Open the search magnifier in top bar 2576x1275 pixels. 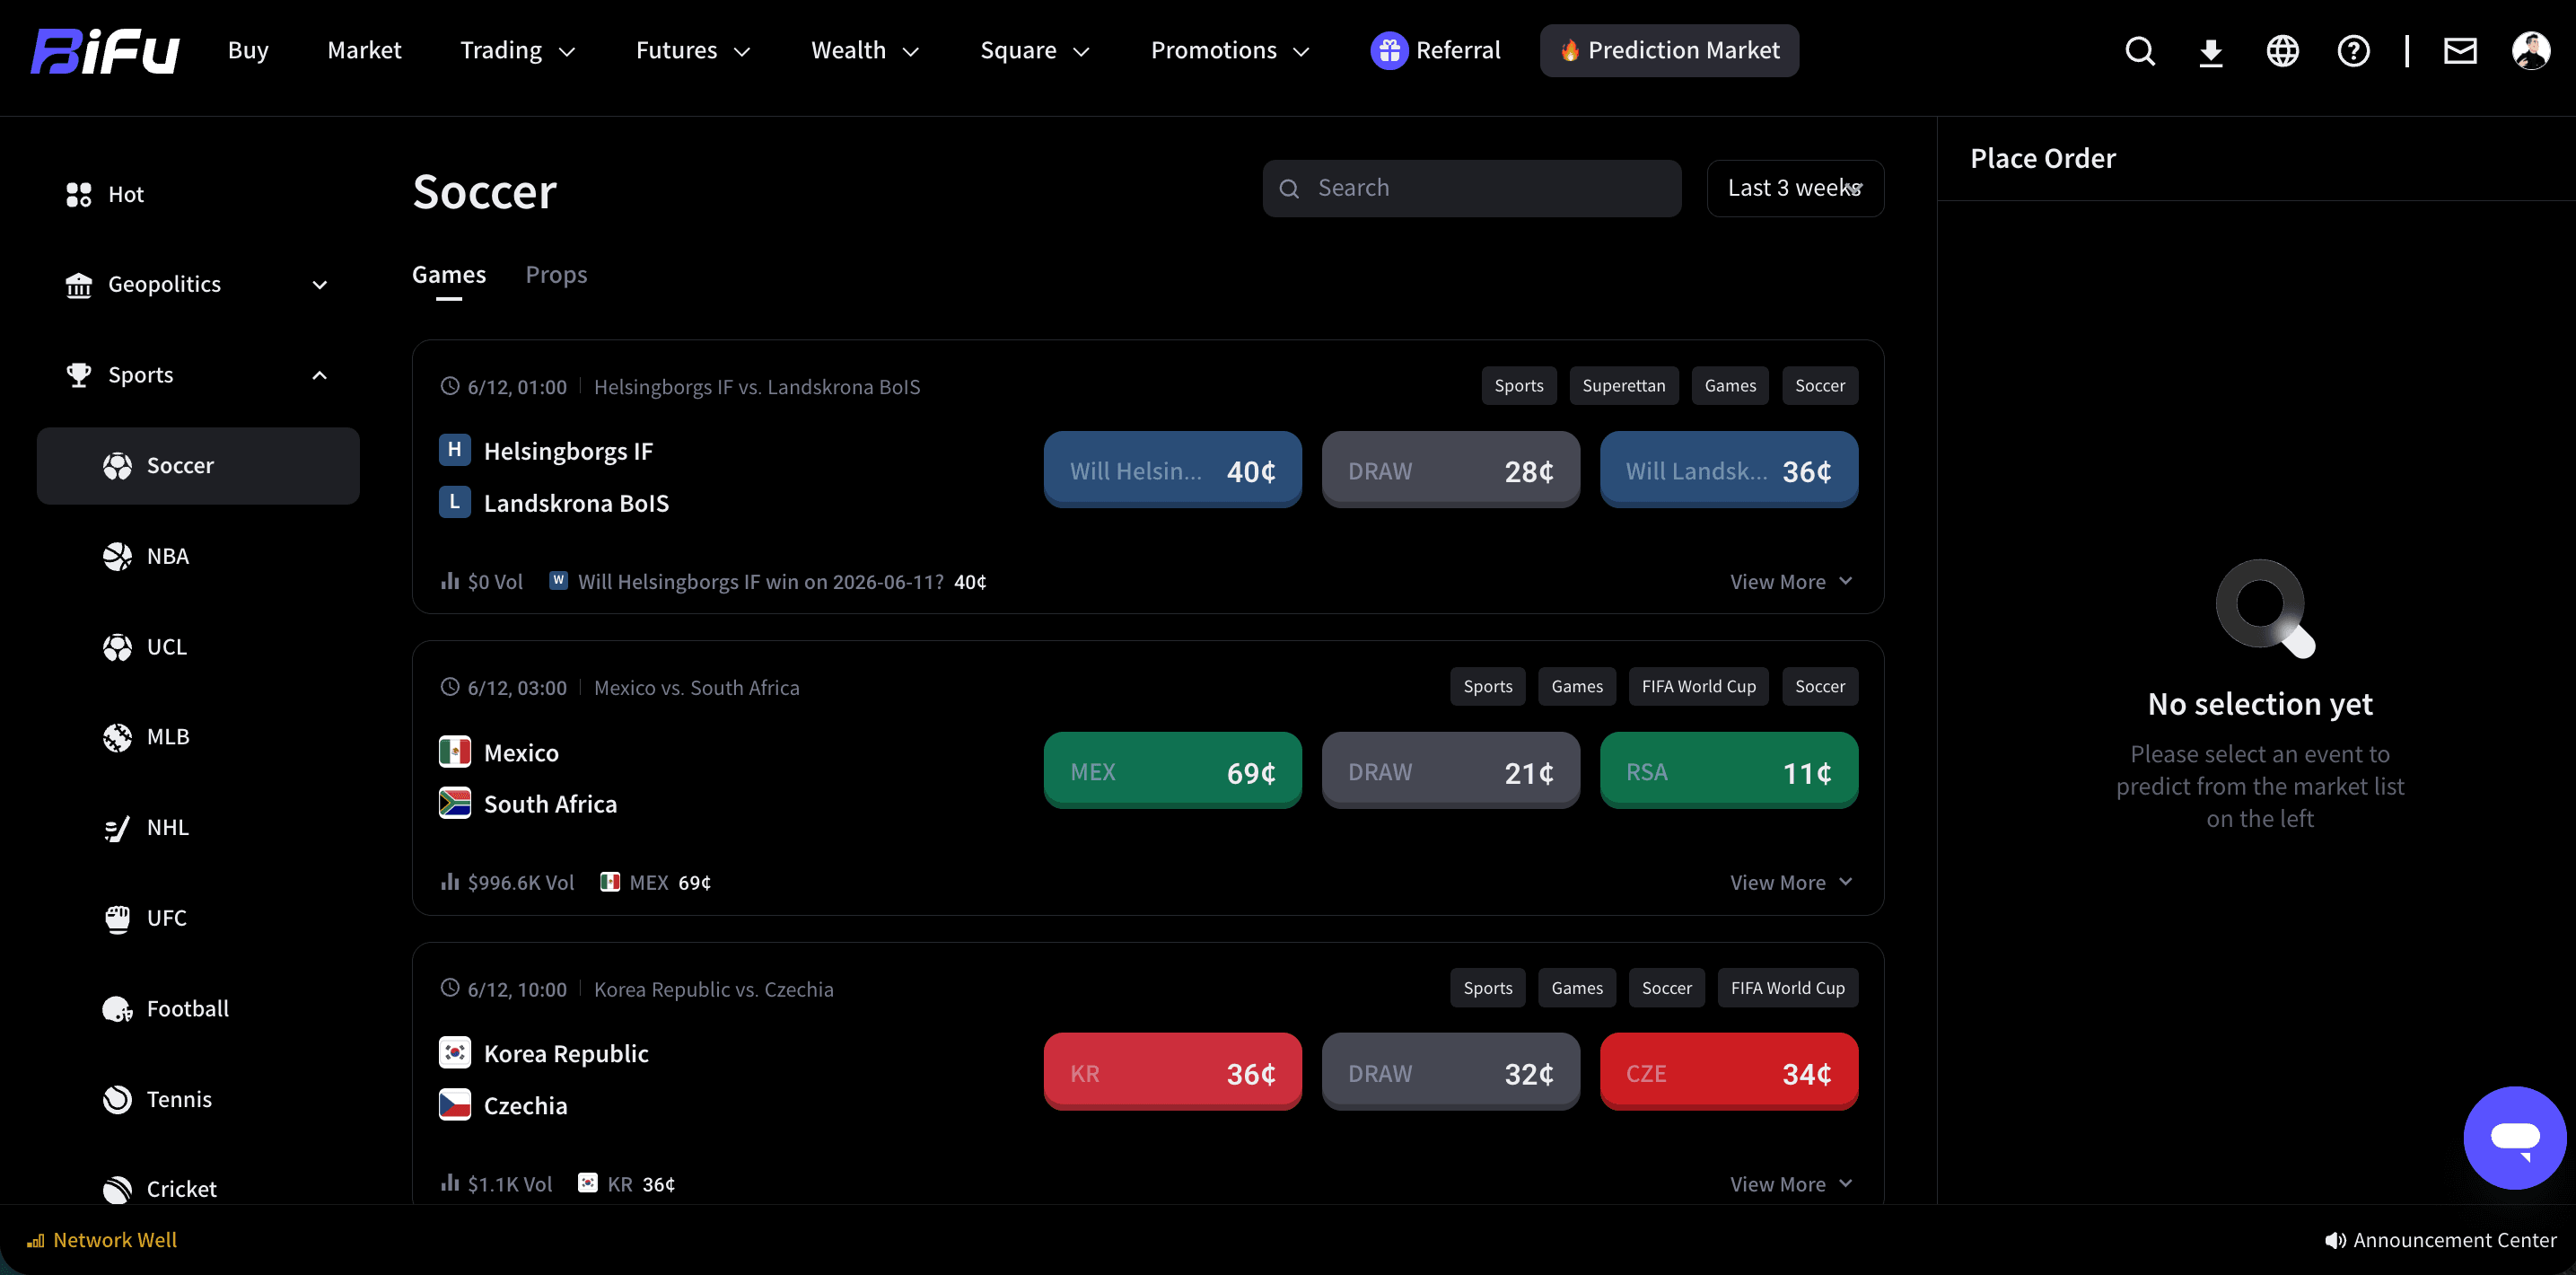pyautogui.click(x=2139, y=51)
